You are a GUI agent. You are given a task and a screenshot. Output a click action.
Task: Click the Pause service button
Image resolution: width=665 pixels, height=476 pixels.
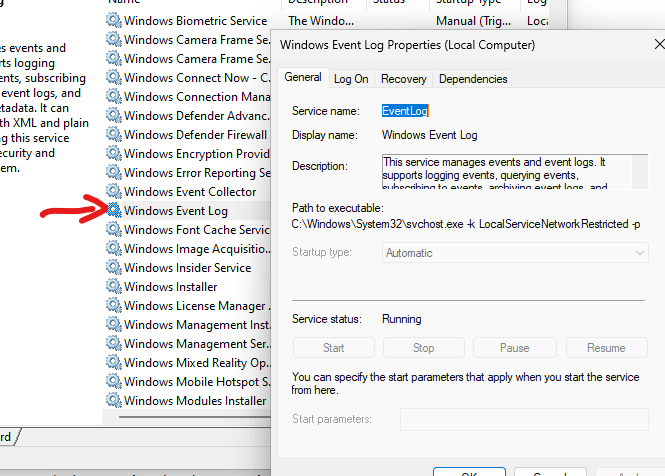point(514,348)
